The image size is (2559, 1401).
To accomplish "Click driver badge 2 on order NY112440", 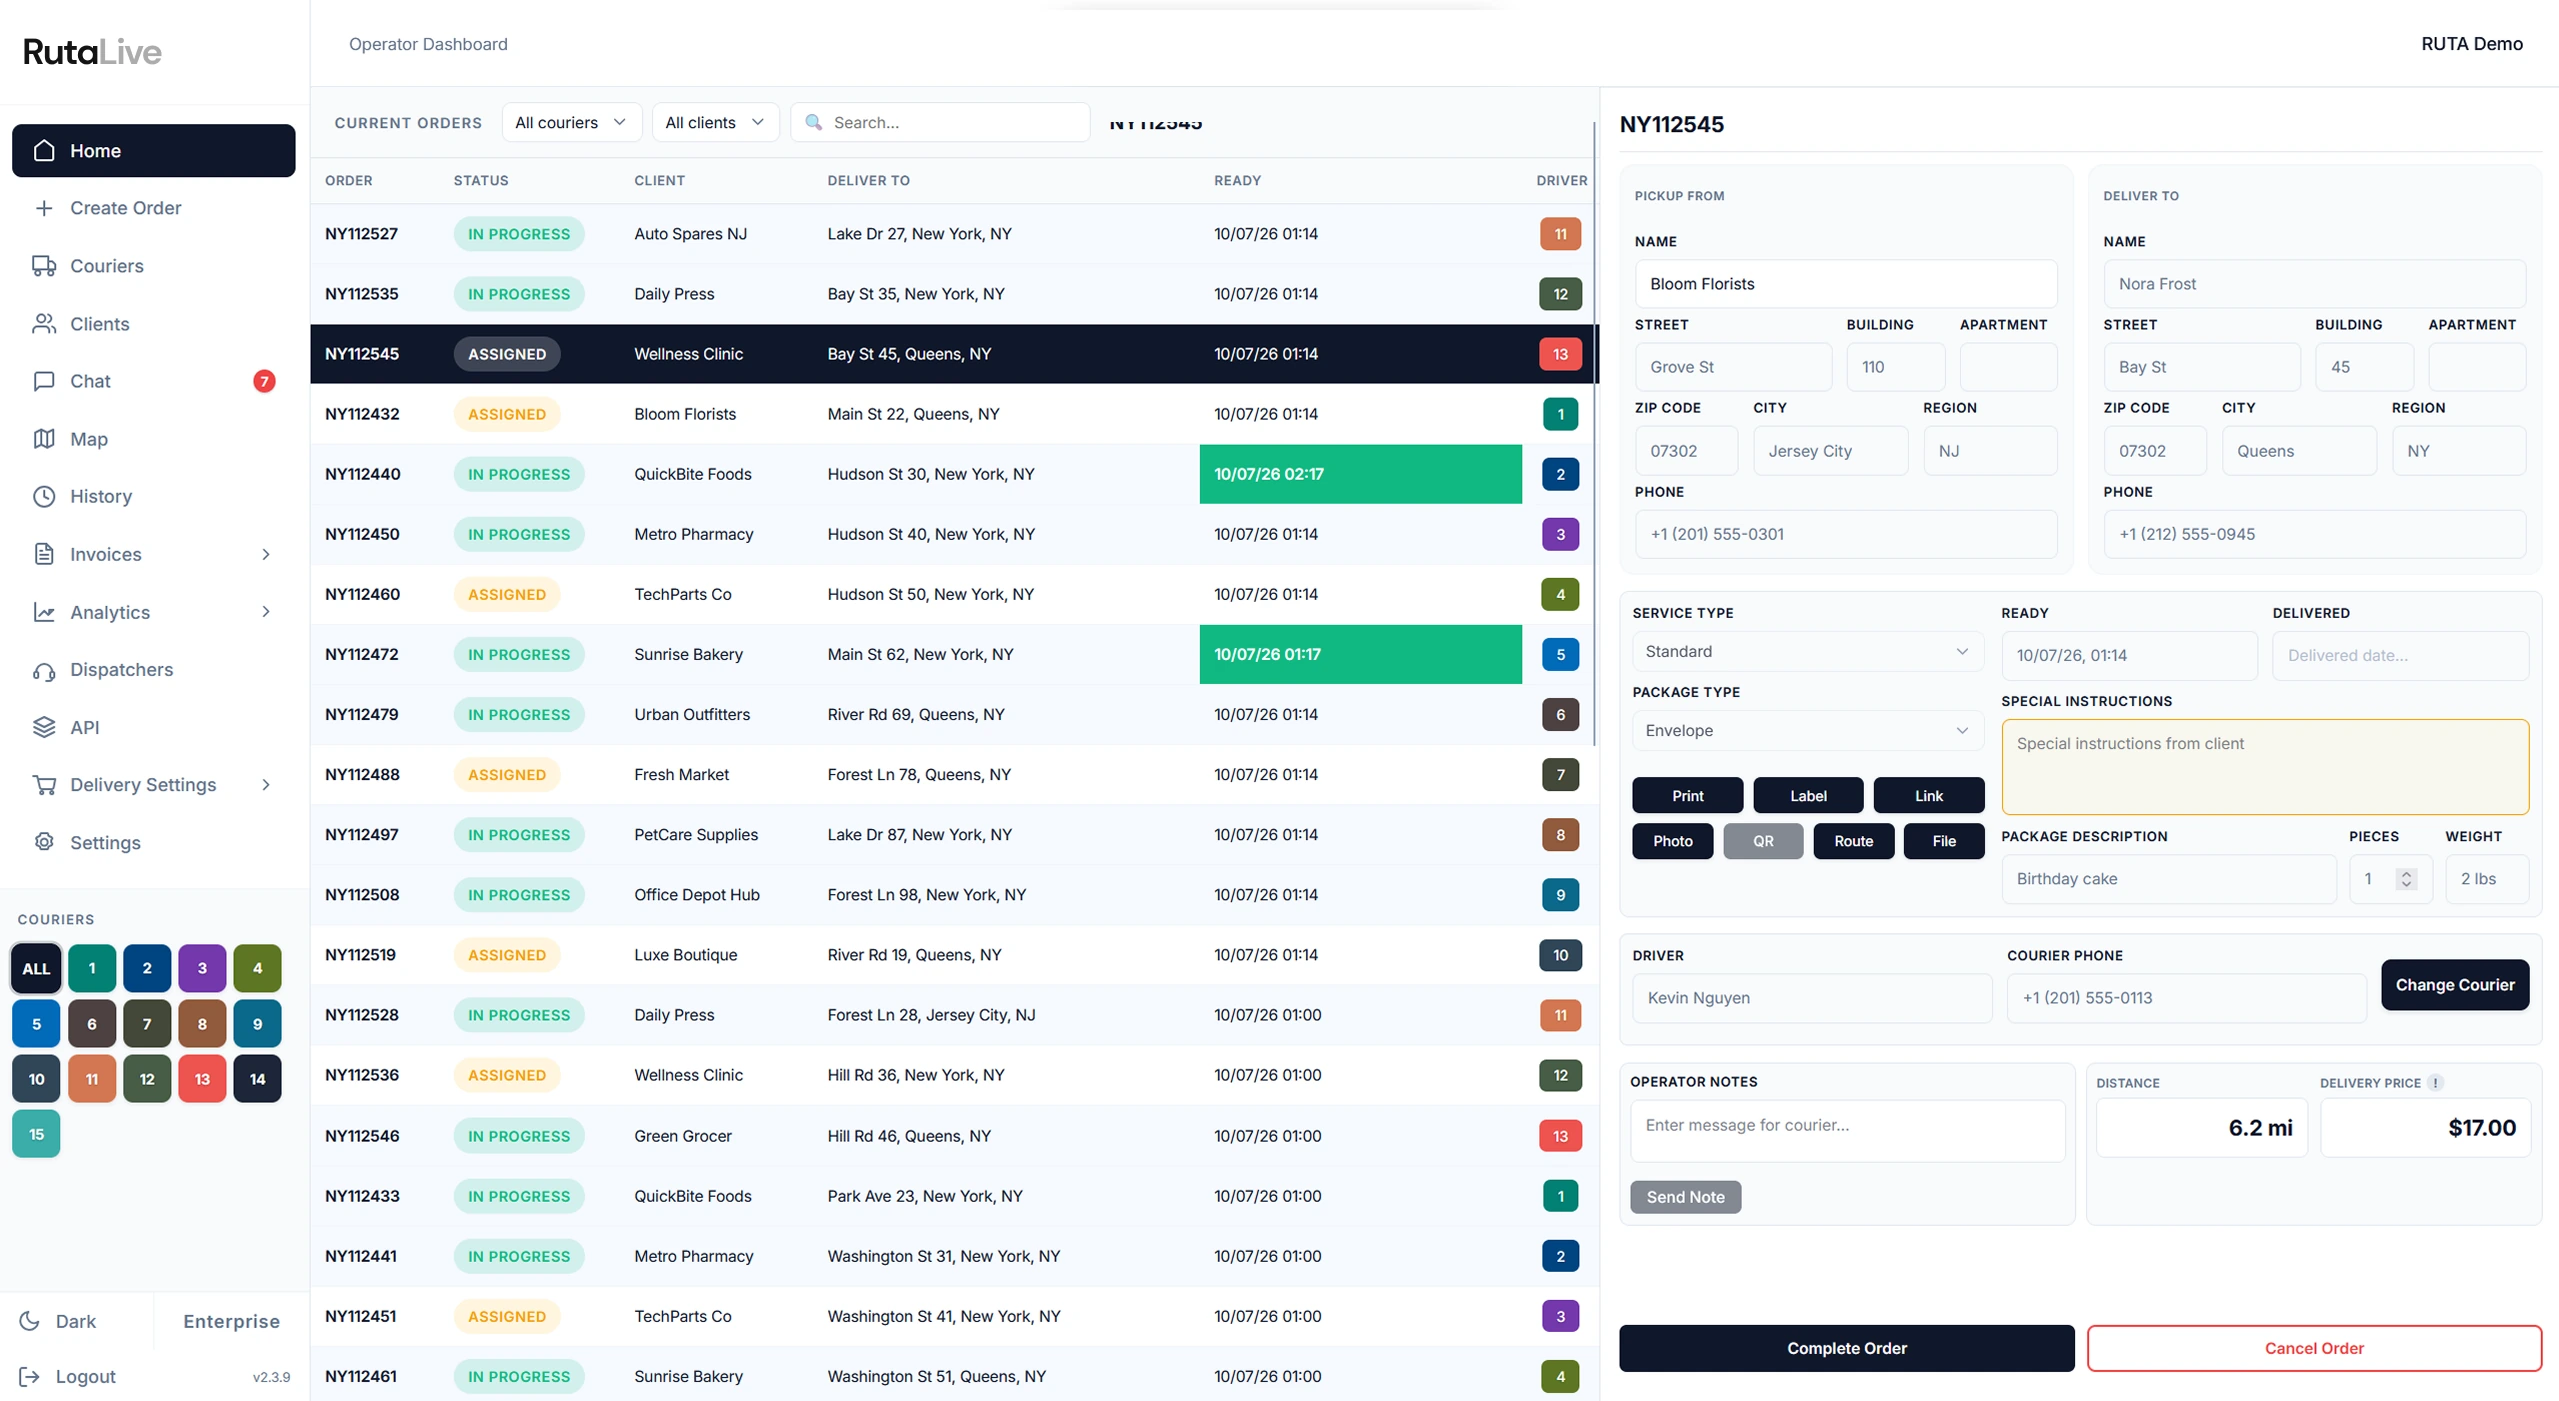I will 1560,474.
